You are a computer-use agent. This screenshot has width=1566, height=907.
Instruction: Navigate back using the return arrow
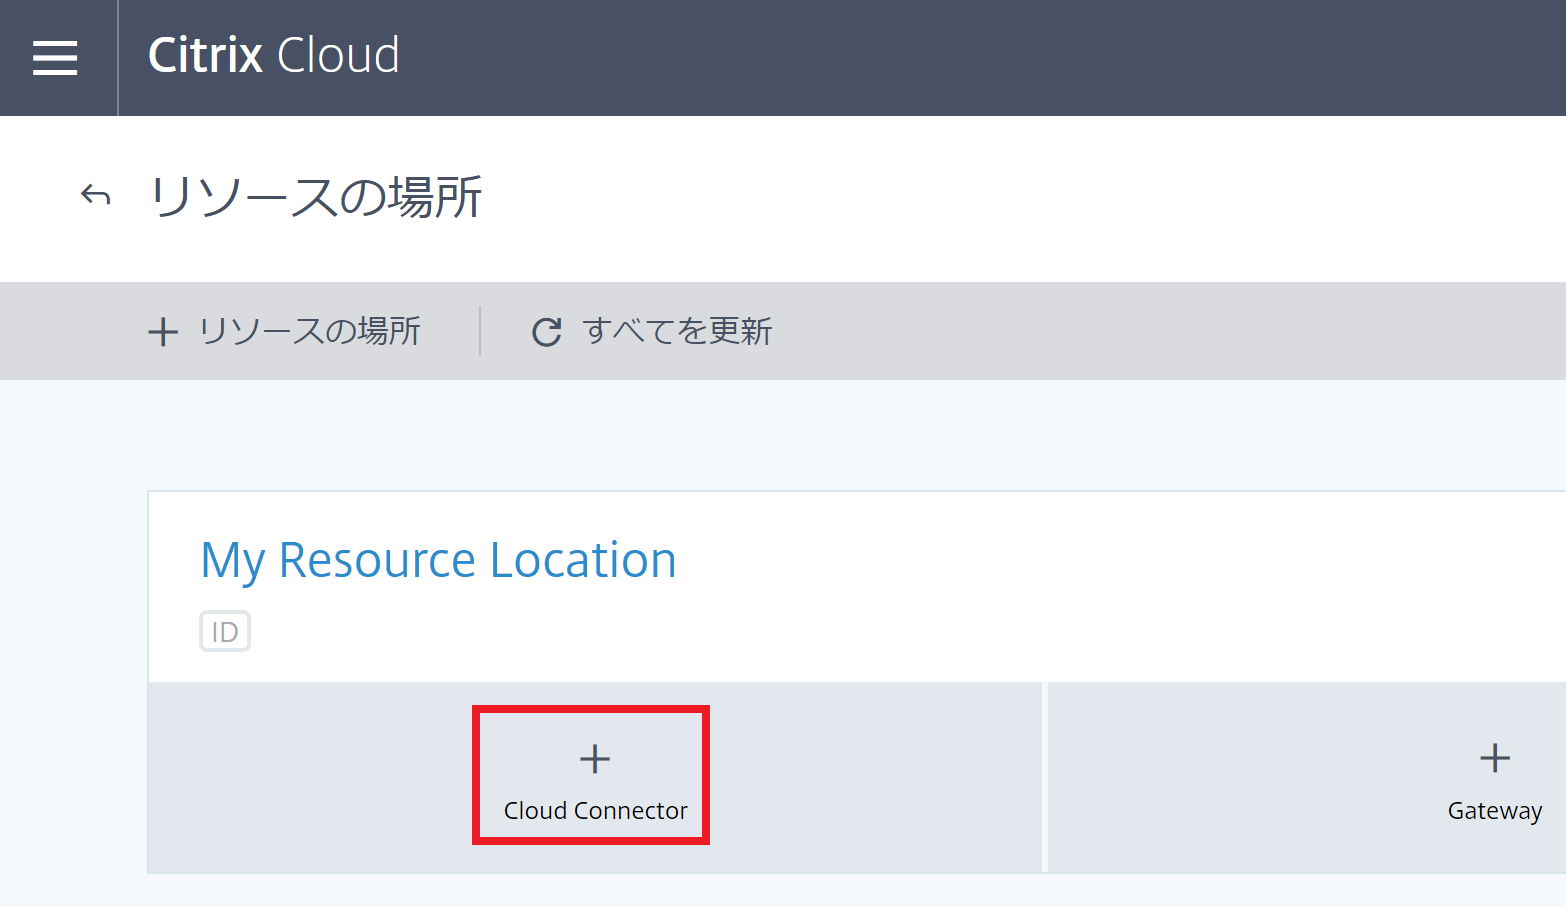coord(95,194)
